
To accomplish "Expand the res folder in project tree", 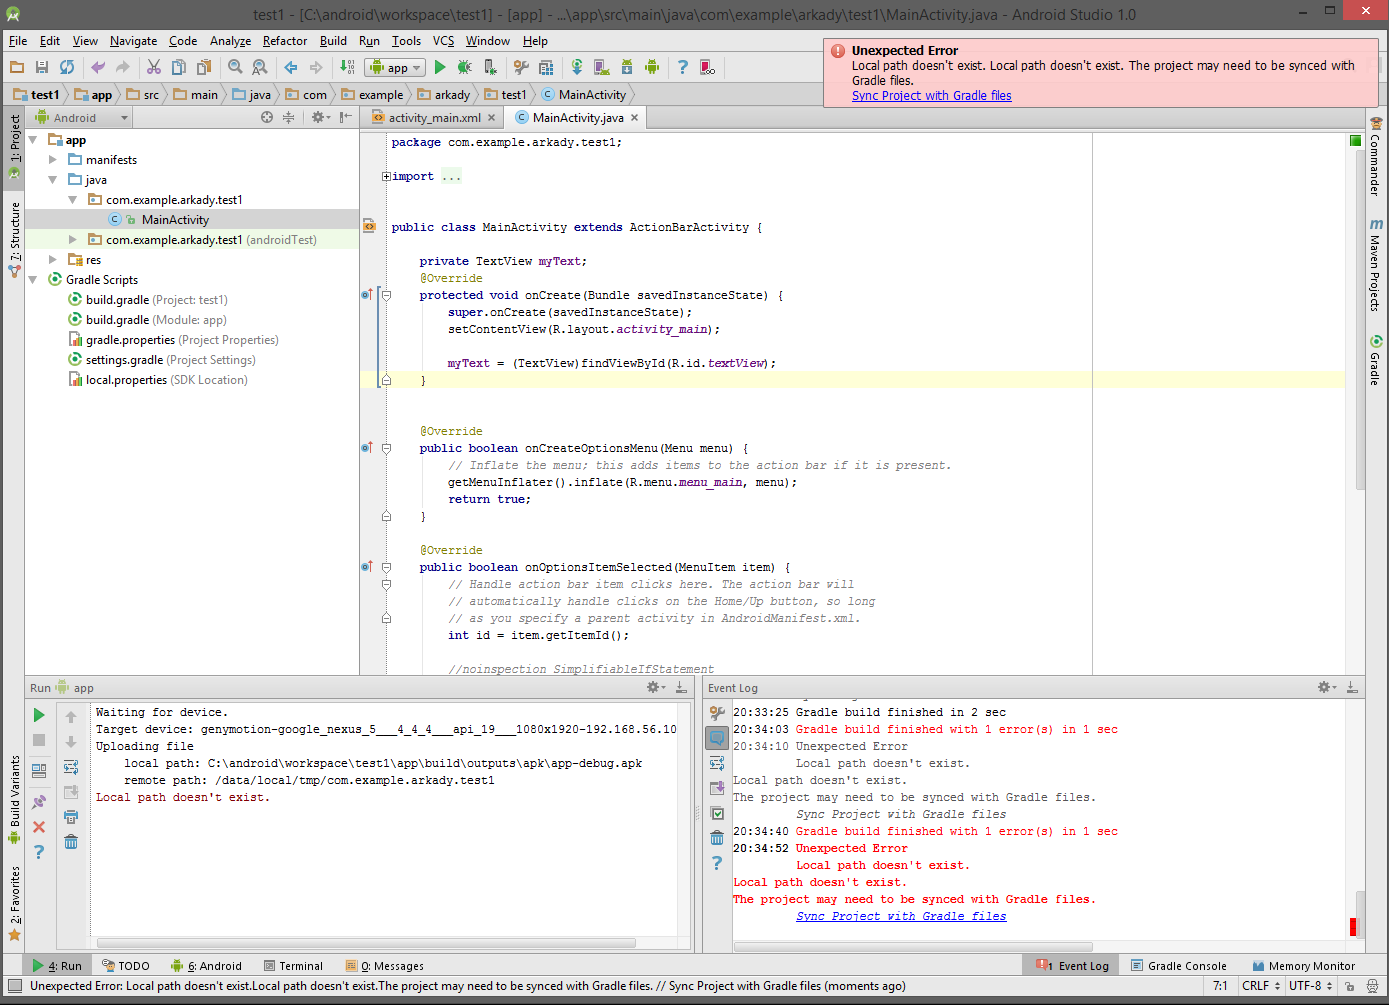I will click(53, 260).
